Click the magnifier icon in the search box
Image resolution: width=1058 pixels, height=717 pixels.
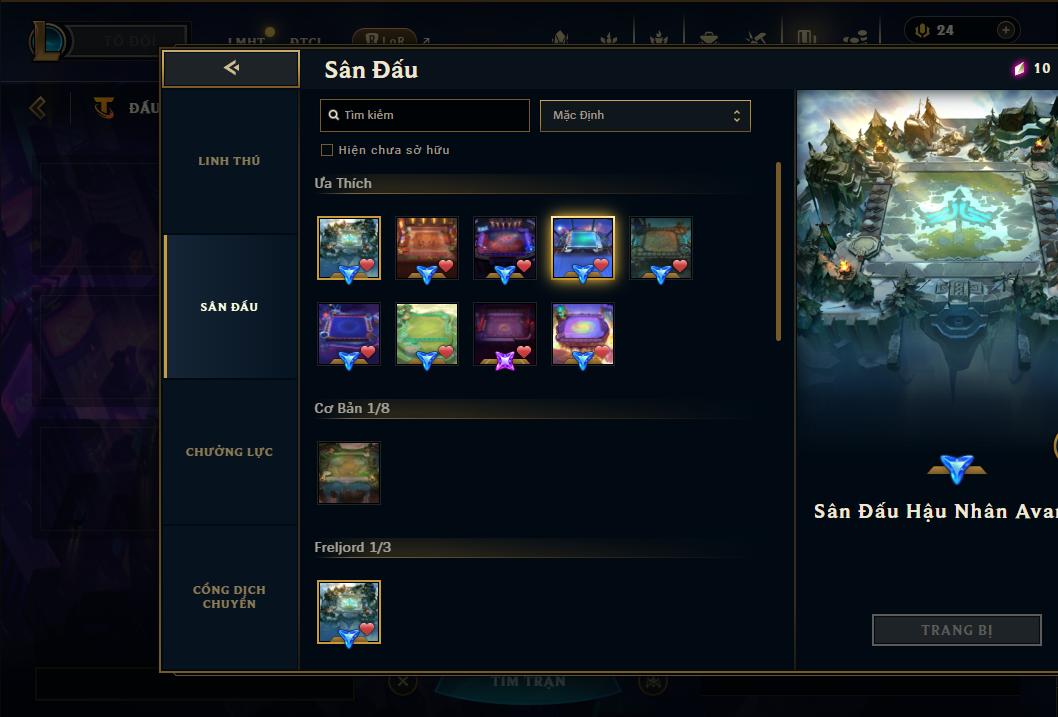(333, 115)
